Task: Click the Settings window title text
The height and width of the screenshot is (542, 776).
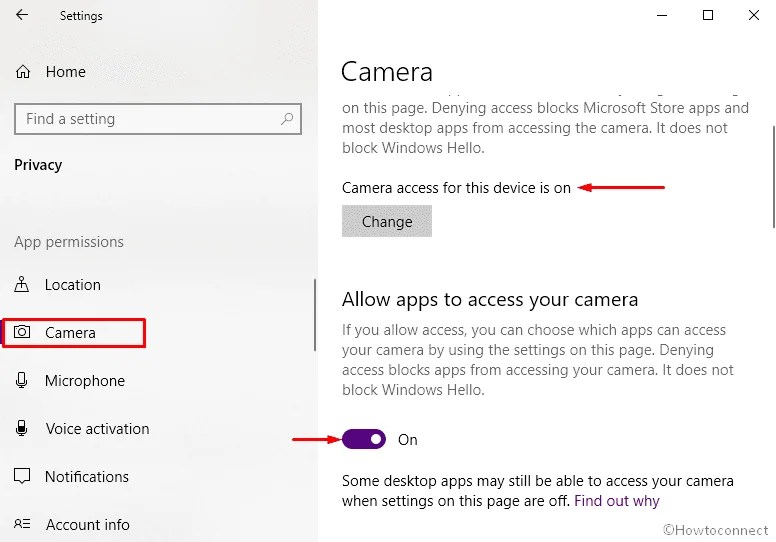Action: [x=81, y=16]
